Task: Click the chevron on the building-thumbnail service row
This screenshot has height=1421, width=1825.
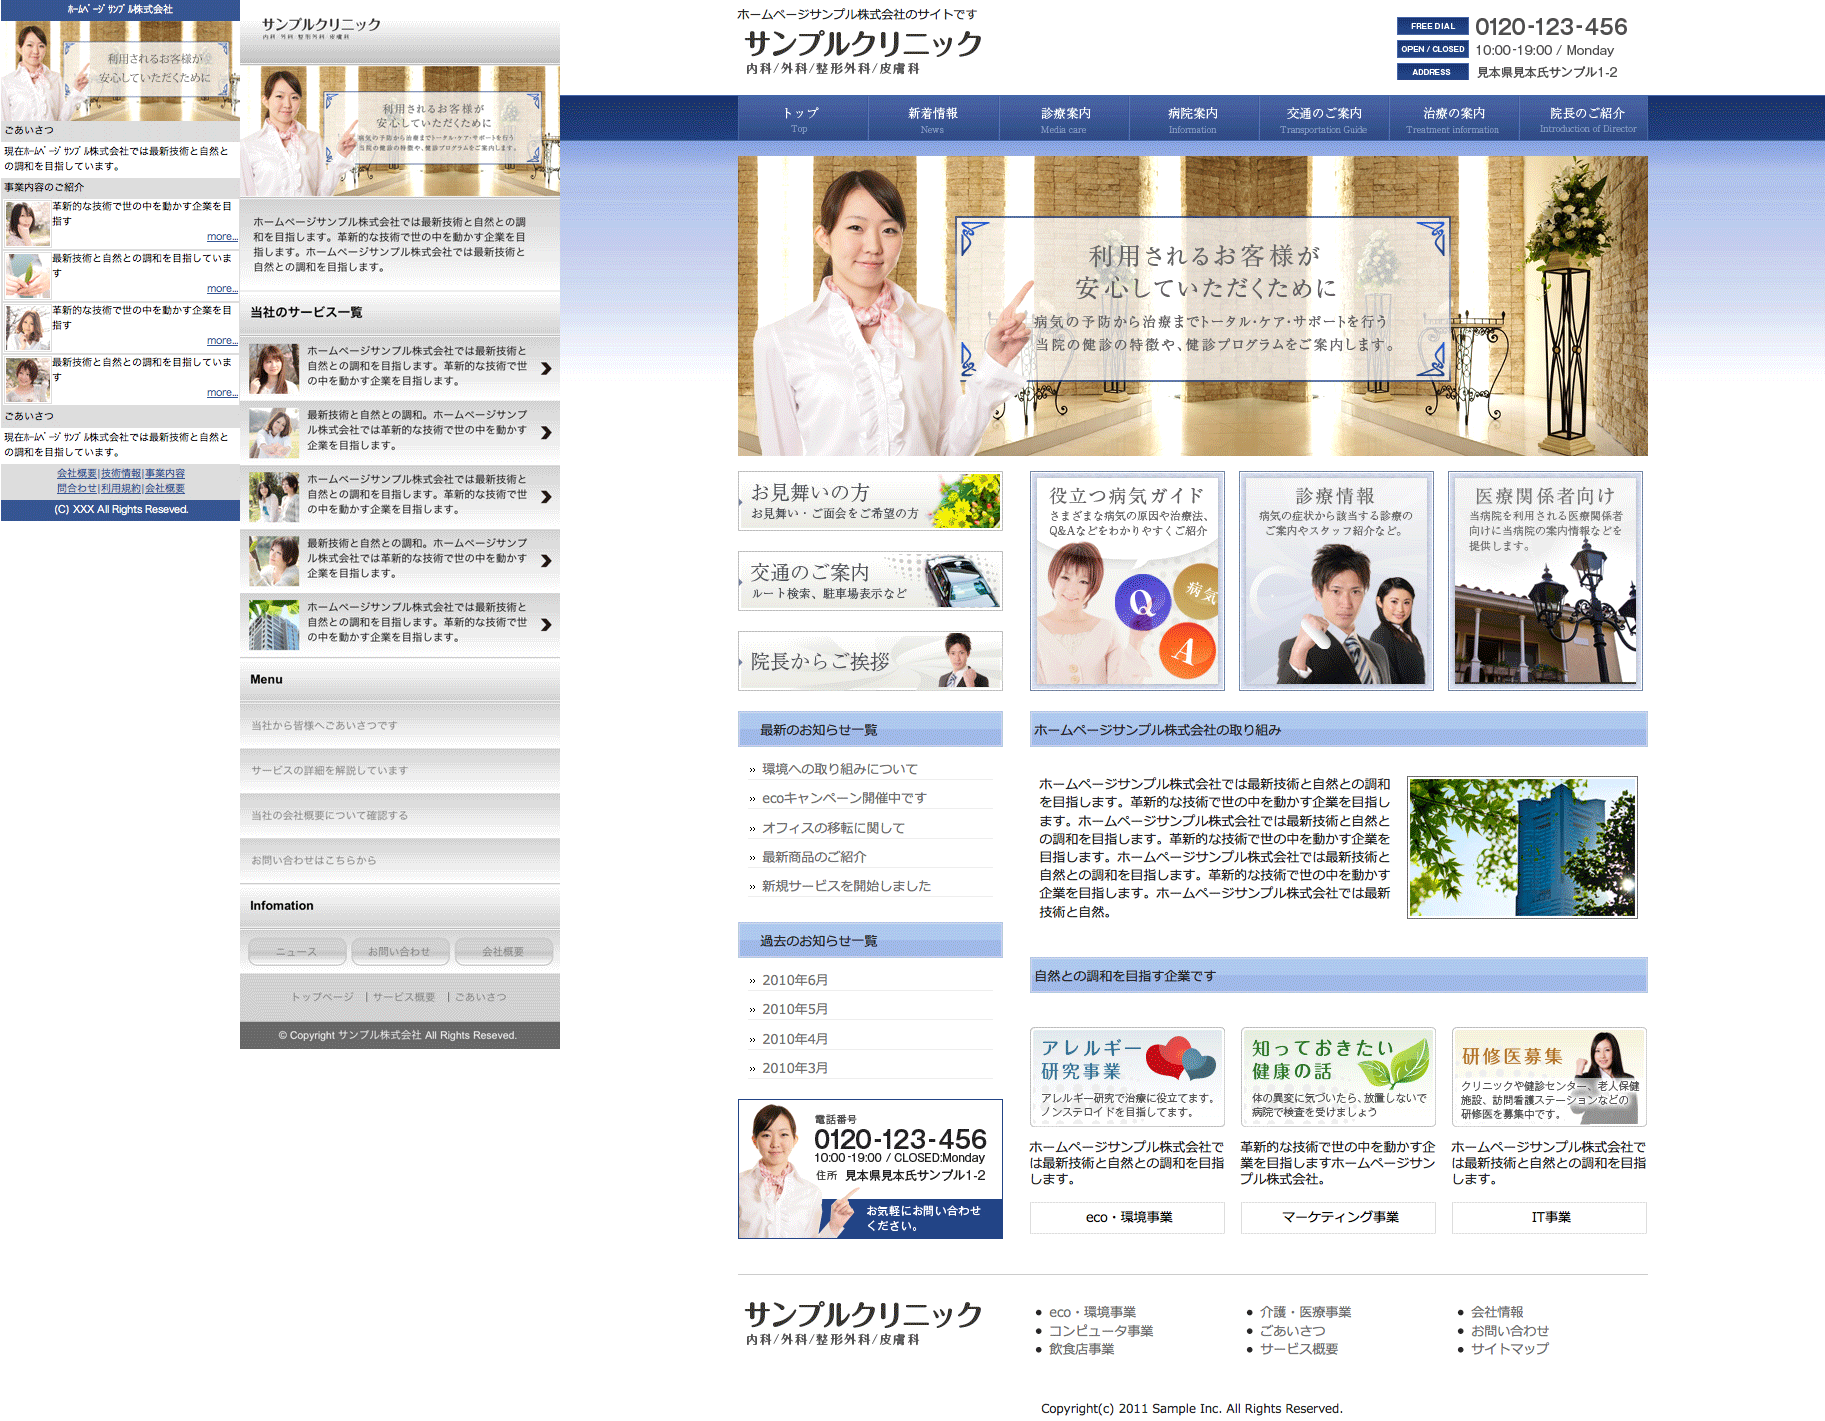Action: [546, 624]
